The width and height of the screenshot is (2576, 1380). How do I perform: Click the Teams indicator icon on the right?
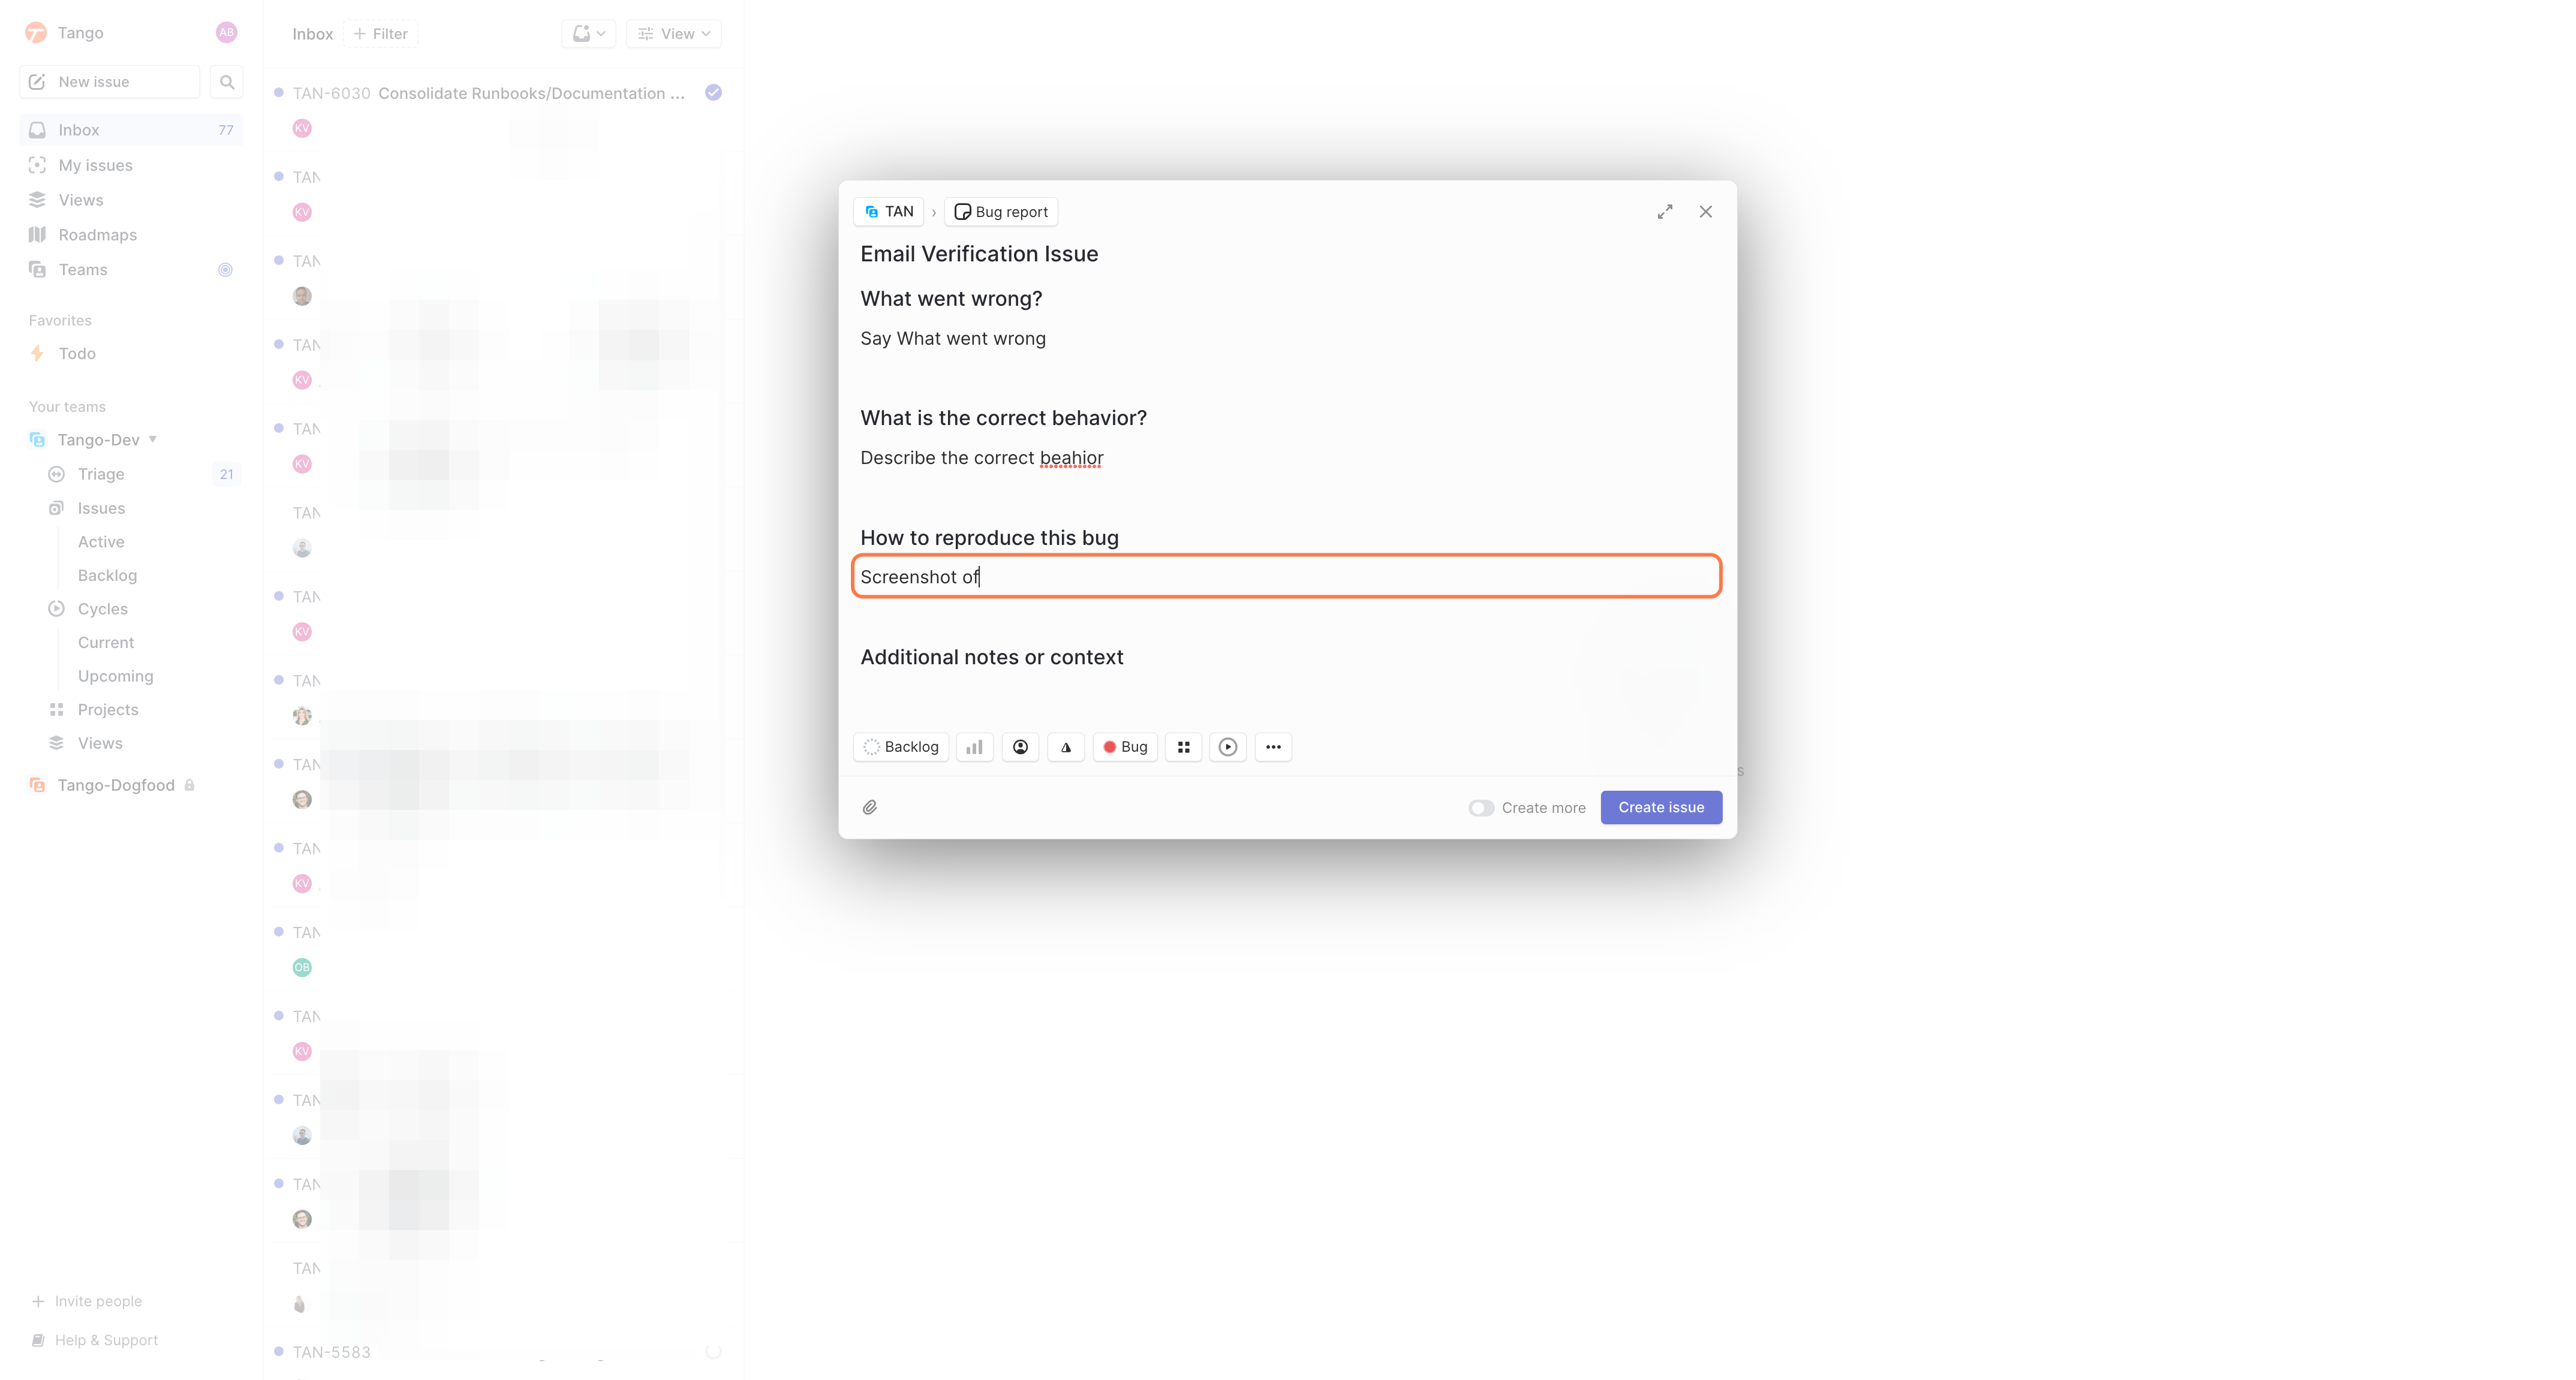point(226,270)
